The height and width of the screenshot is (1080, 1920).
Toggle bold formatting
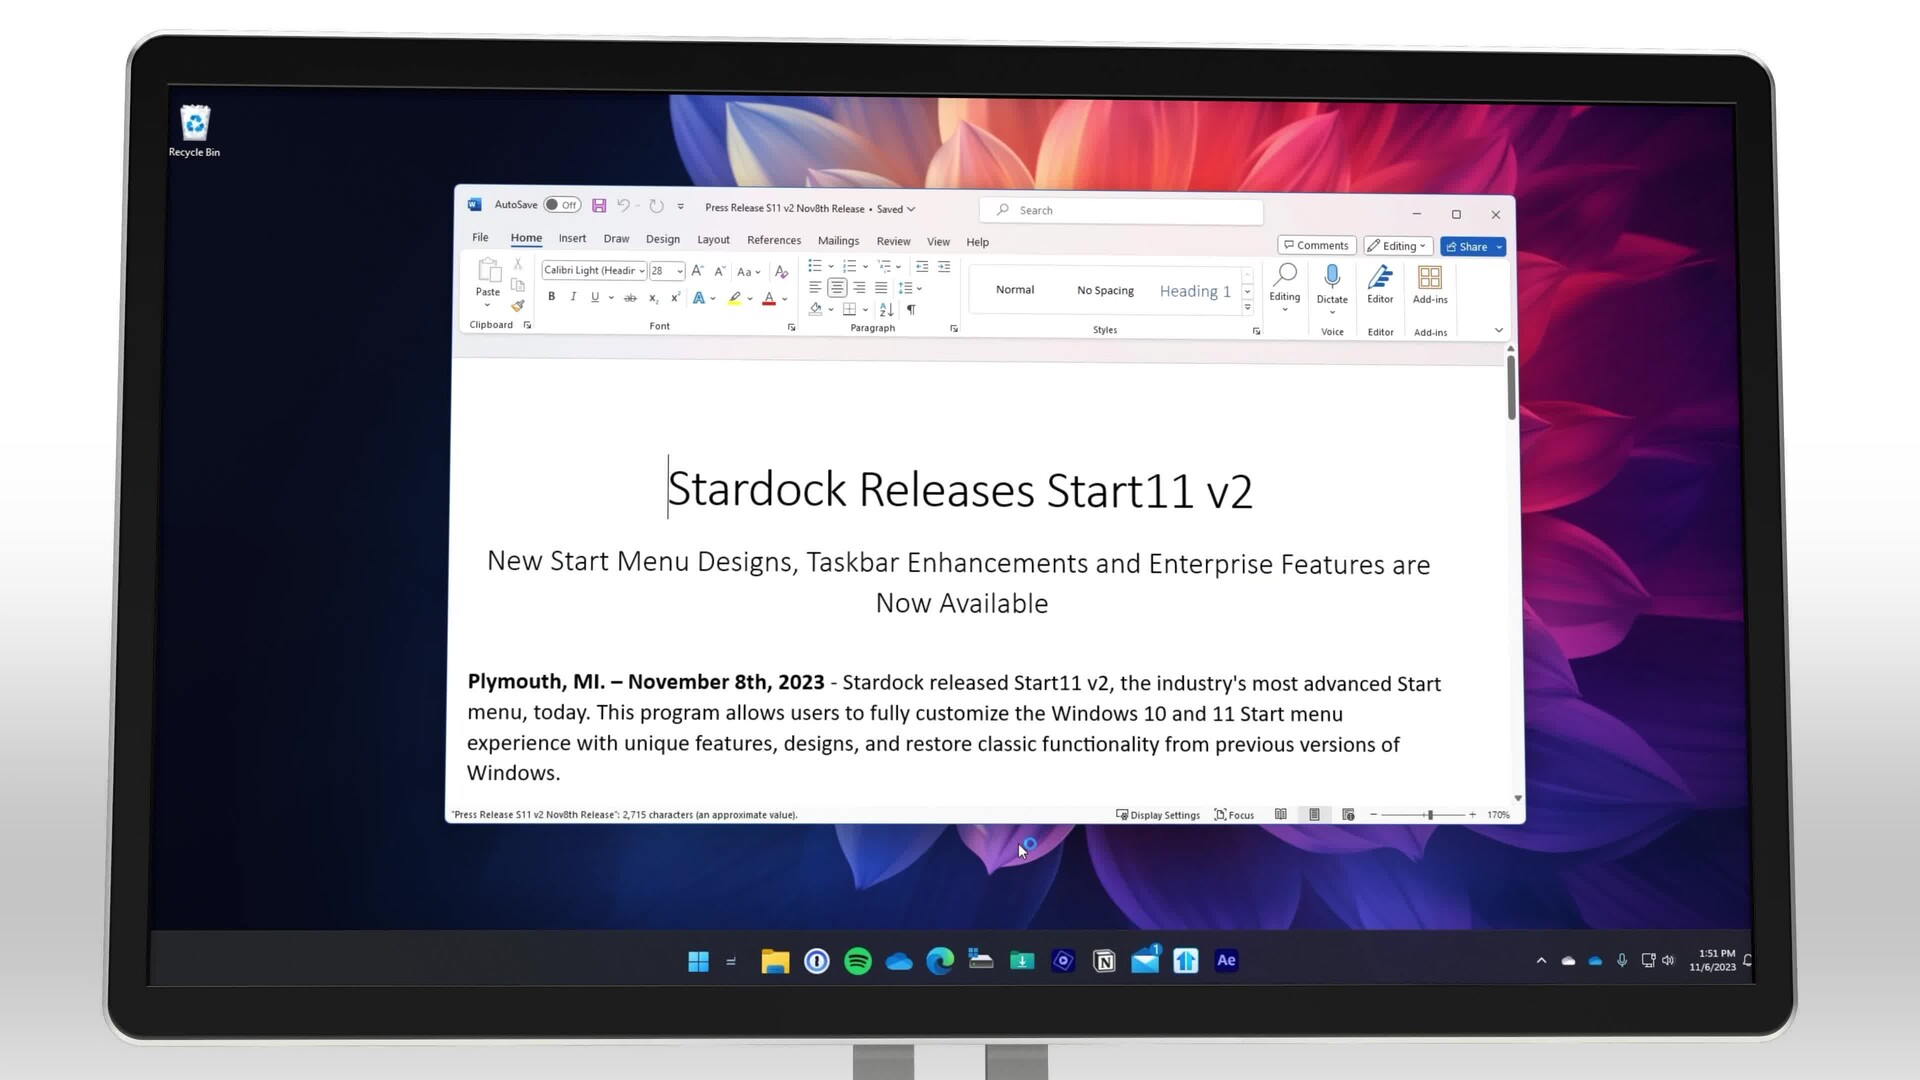point(551,297)
